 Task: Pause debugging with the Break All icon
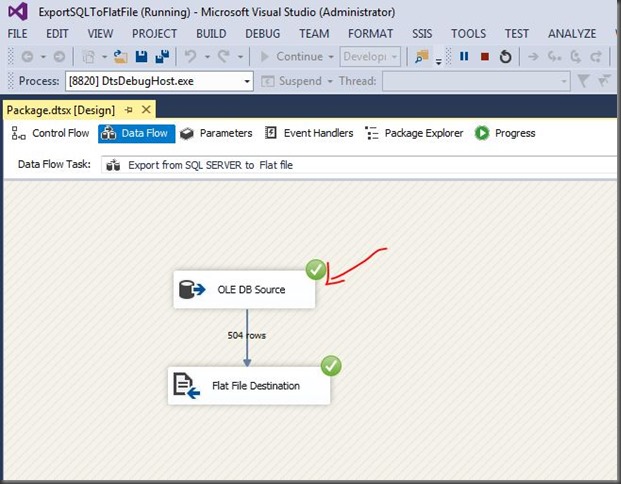(464, 57)
